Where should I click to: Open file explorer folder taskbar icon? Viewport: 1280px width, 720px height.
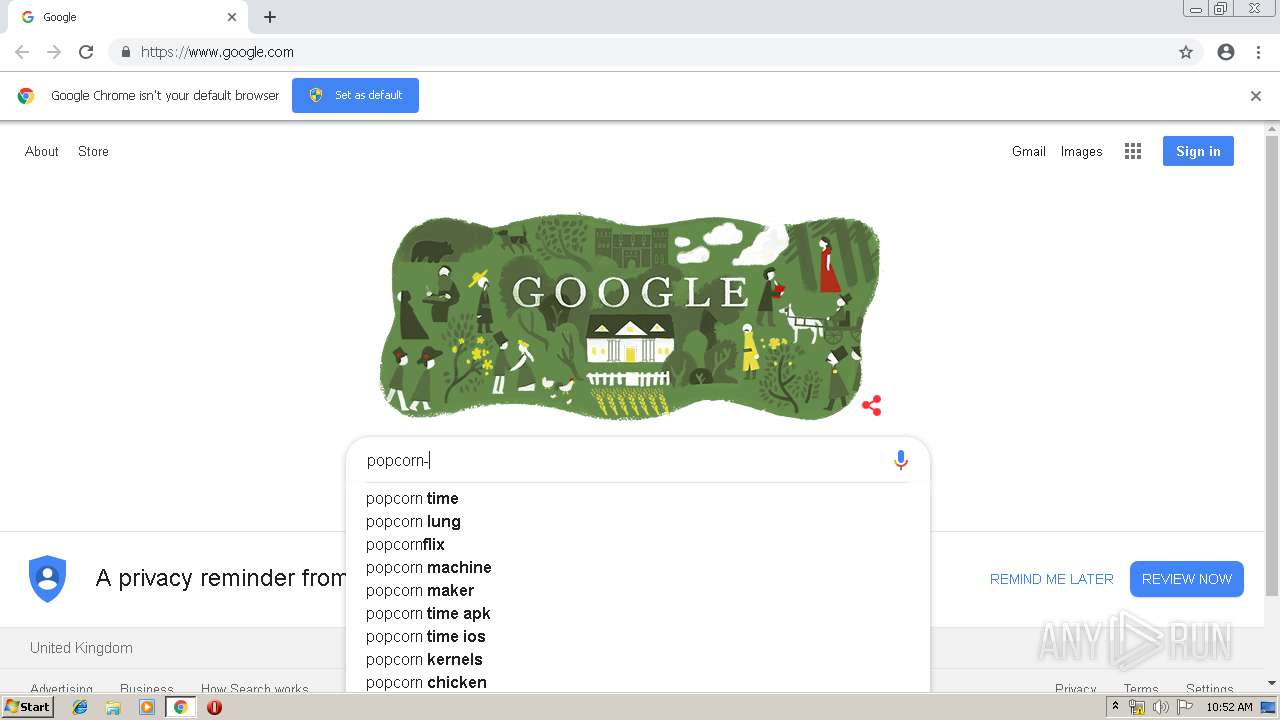pos(113,707)
